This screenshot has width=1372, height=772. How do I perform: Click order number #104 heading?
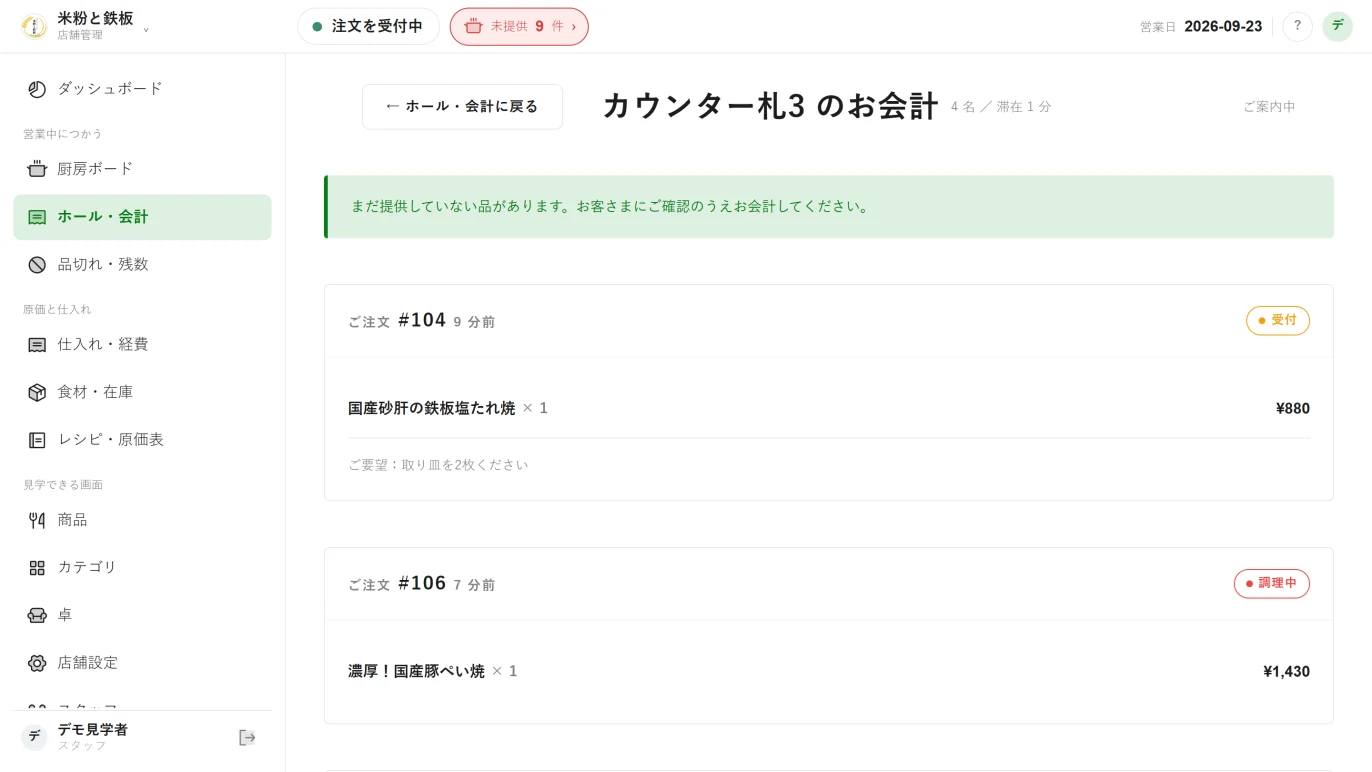pyautogui.click(x=422, y=320)
